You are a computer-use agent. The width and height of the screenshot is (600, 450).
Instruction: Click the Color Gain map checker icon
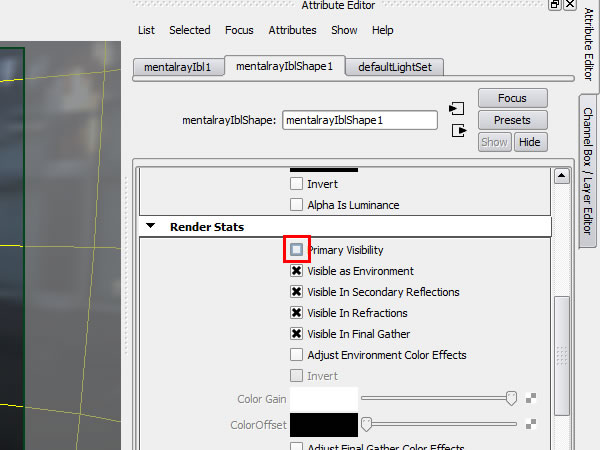[x=531, y=398]
